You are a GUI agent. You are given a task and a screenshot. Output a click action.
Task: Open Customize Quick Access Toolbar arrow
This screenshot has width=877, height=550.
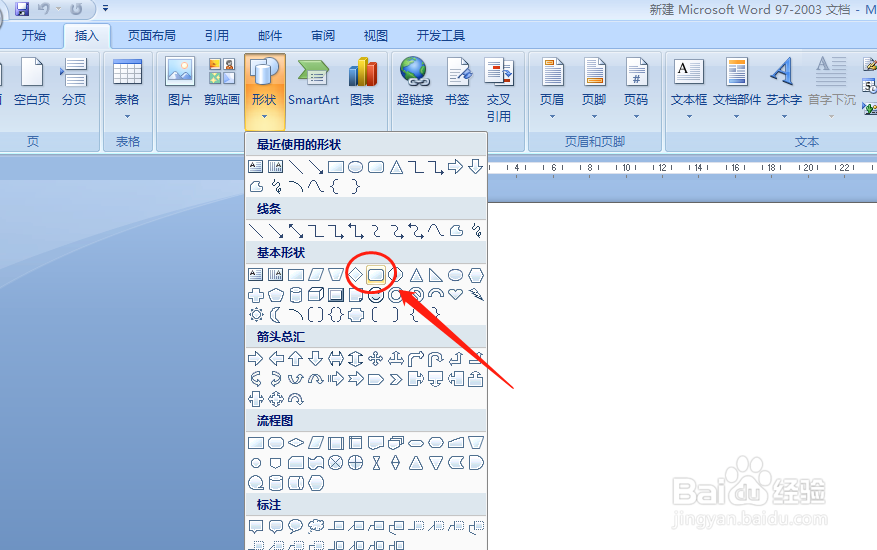106,8
